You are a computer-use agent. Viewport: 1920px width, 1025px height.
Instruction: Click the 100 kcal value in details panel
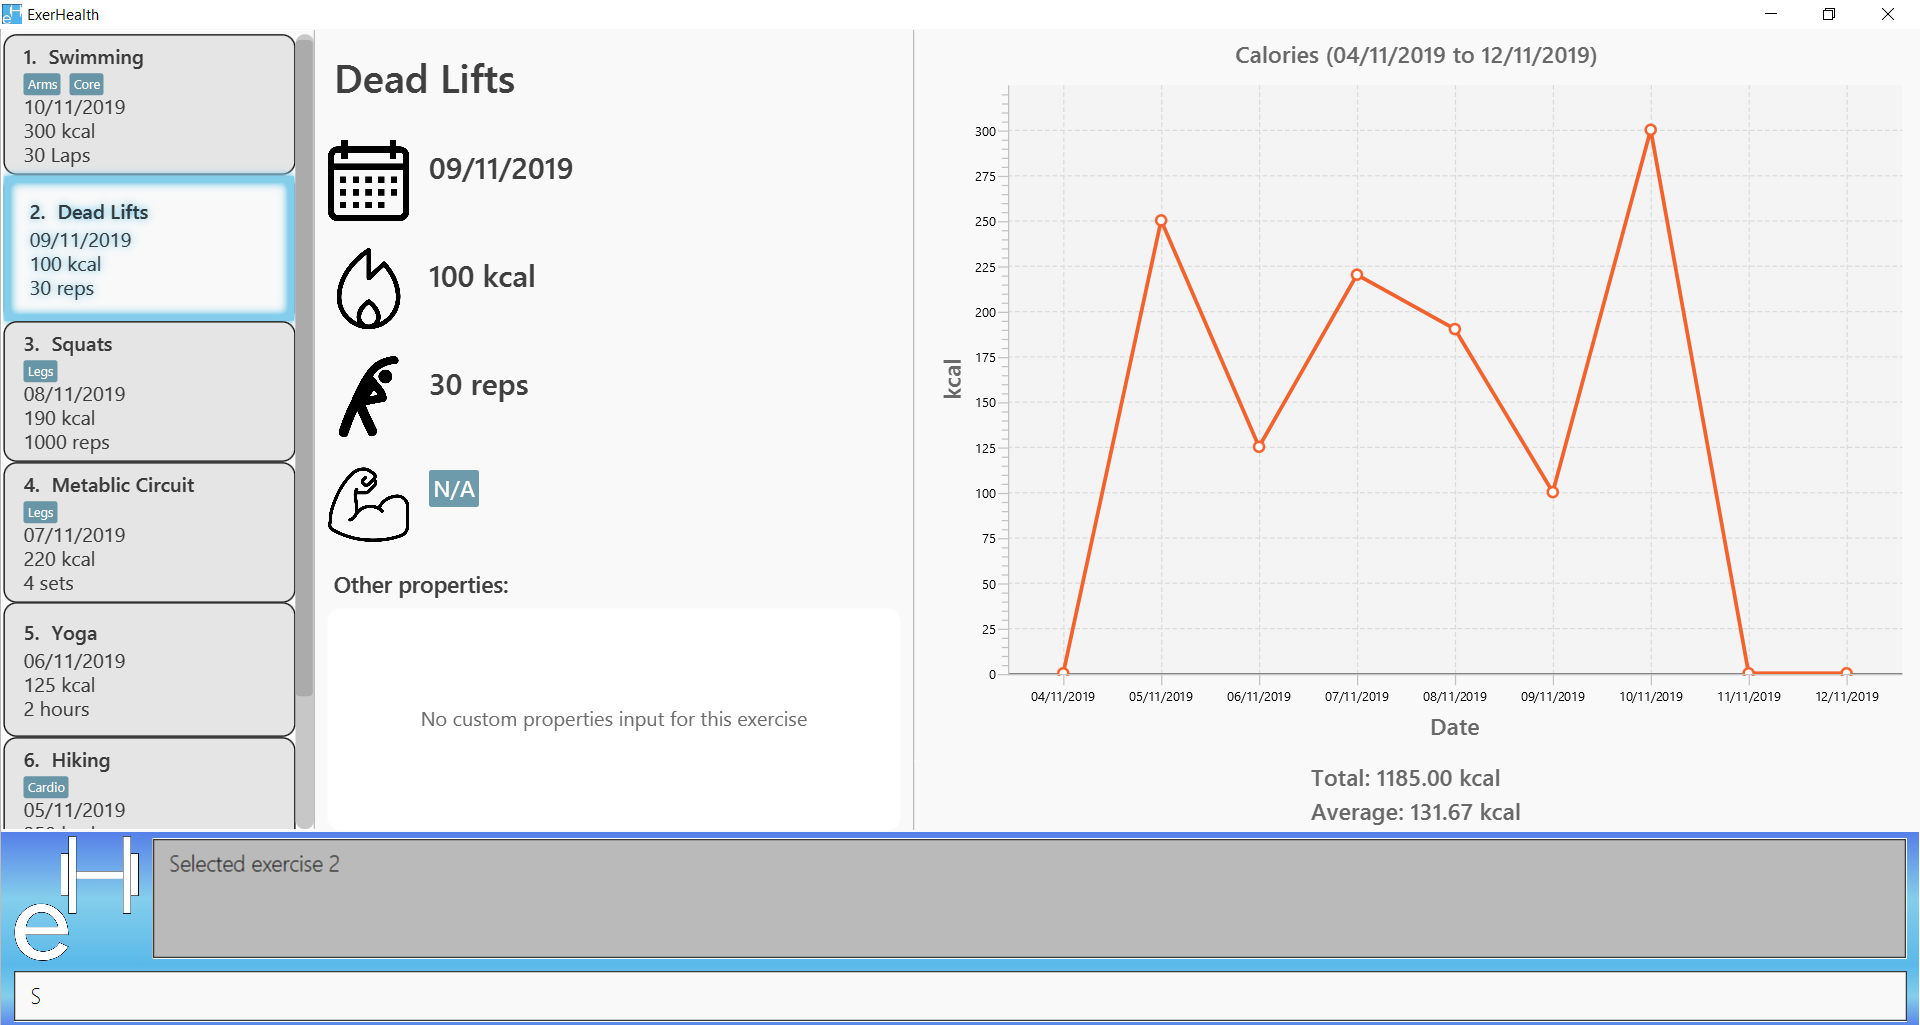pyautogui.click(x=482, y=276)
